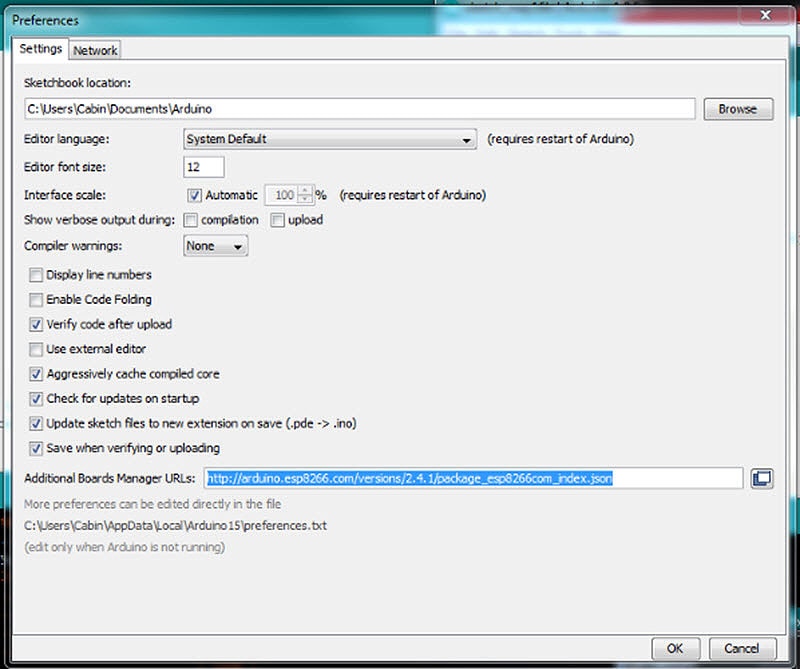Disable Verify code after upload

(36, 324)
